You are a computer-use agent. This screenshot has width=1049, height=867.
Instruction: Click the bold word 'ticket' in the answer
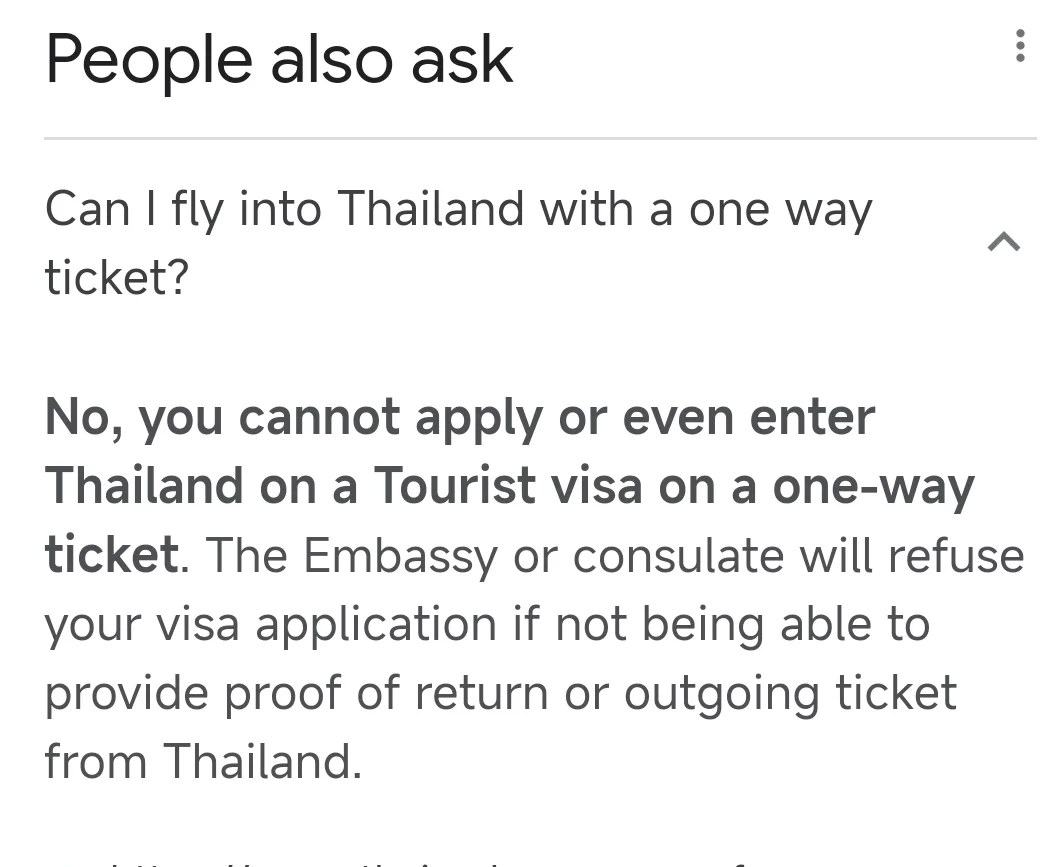coord(111,555)
